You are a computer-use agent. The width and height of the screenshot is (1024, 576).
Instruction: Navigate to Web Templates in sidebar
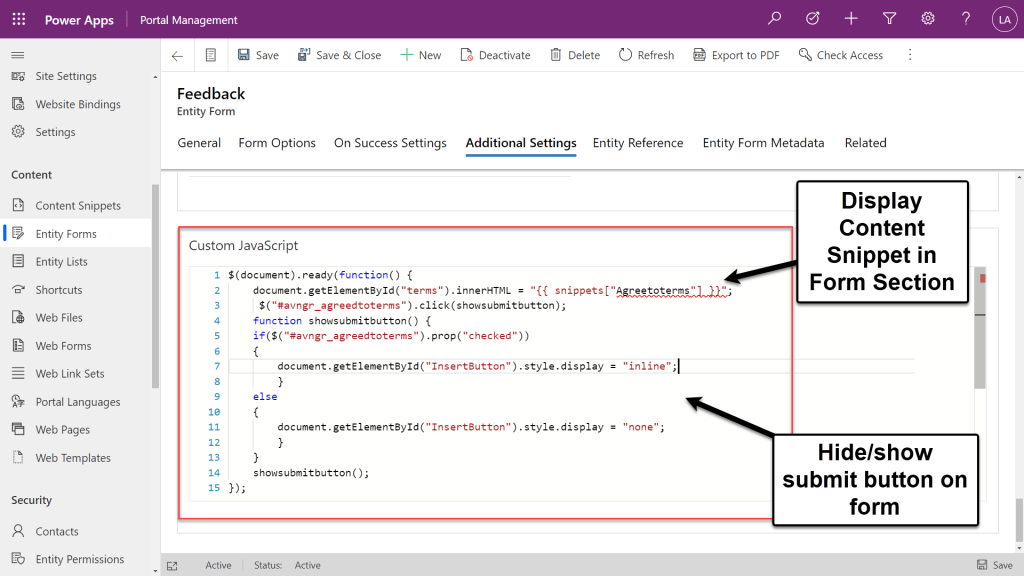coord(73,458)
